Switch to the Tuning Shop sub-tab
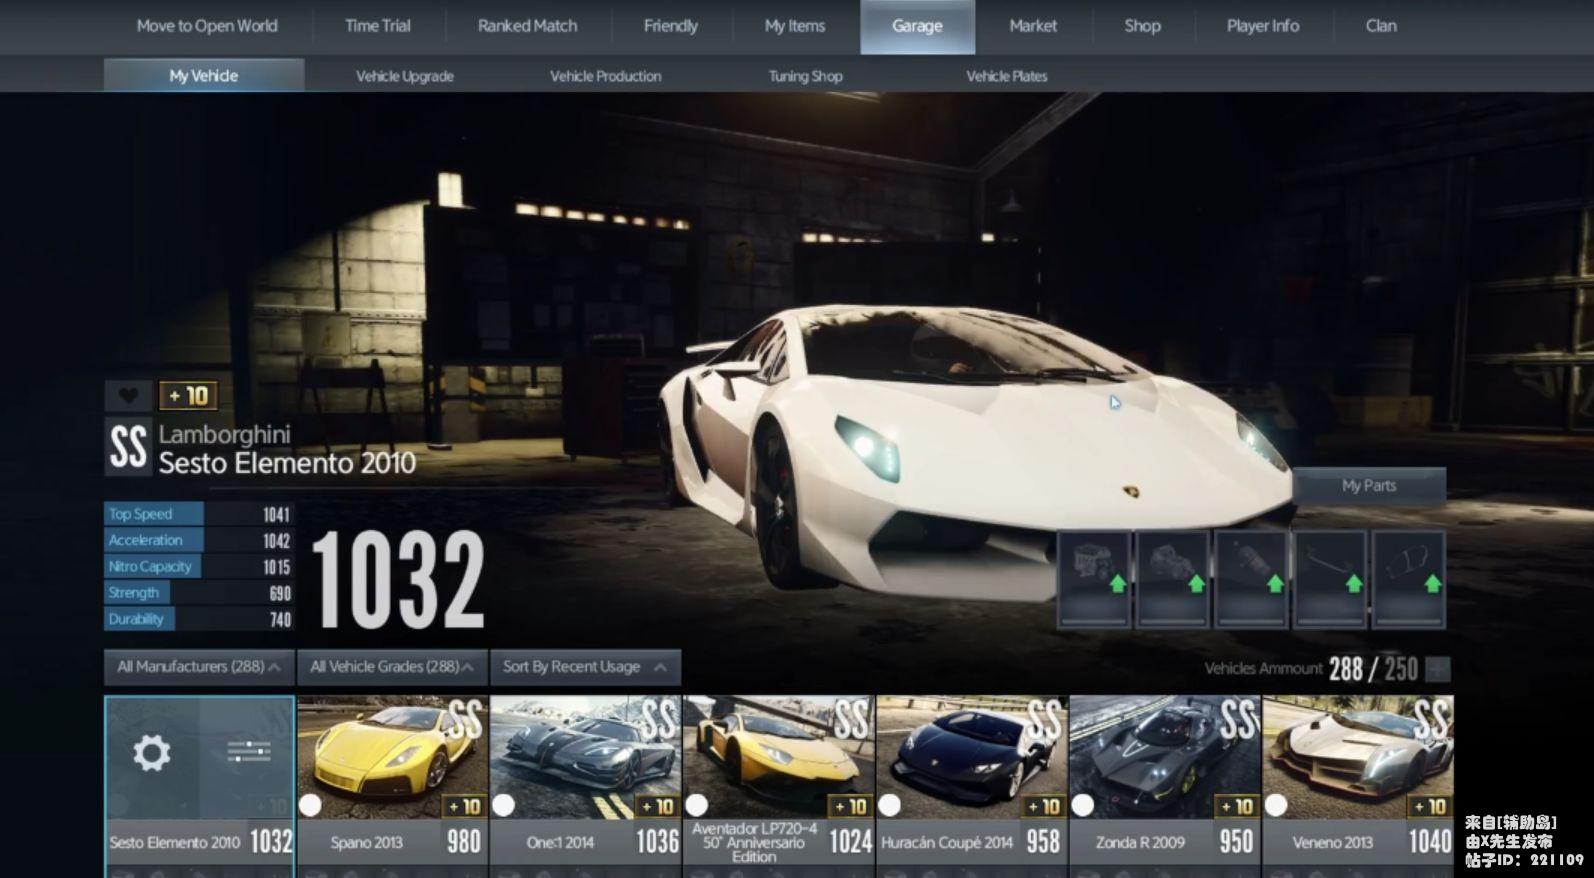This screenshot has height=878, width=1594. (x=805, y=76)
